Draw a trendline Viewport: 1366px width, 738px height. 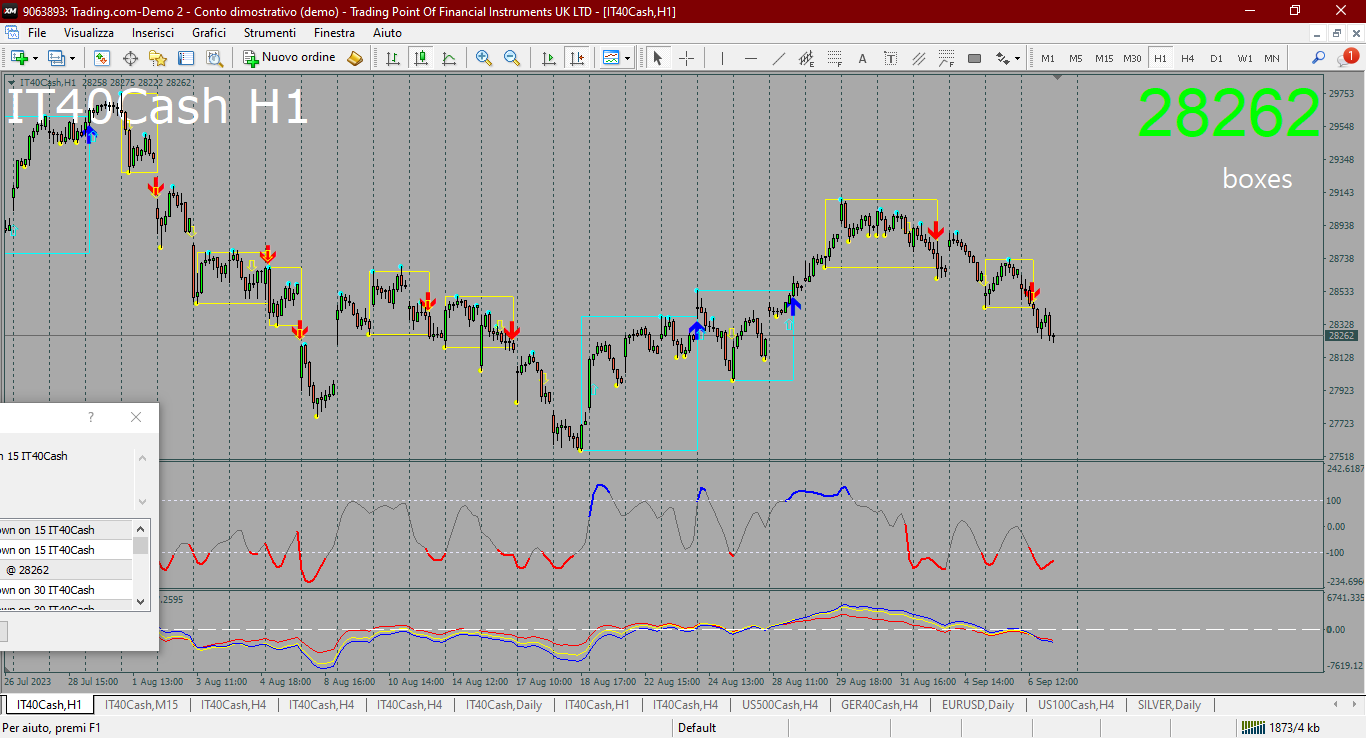click(x=778, y=58)
